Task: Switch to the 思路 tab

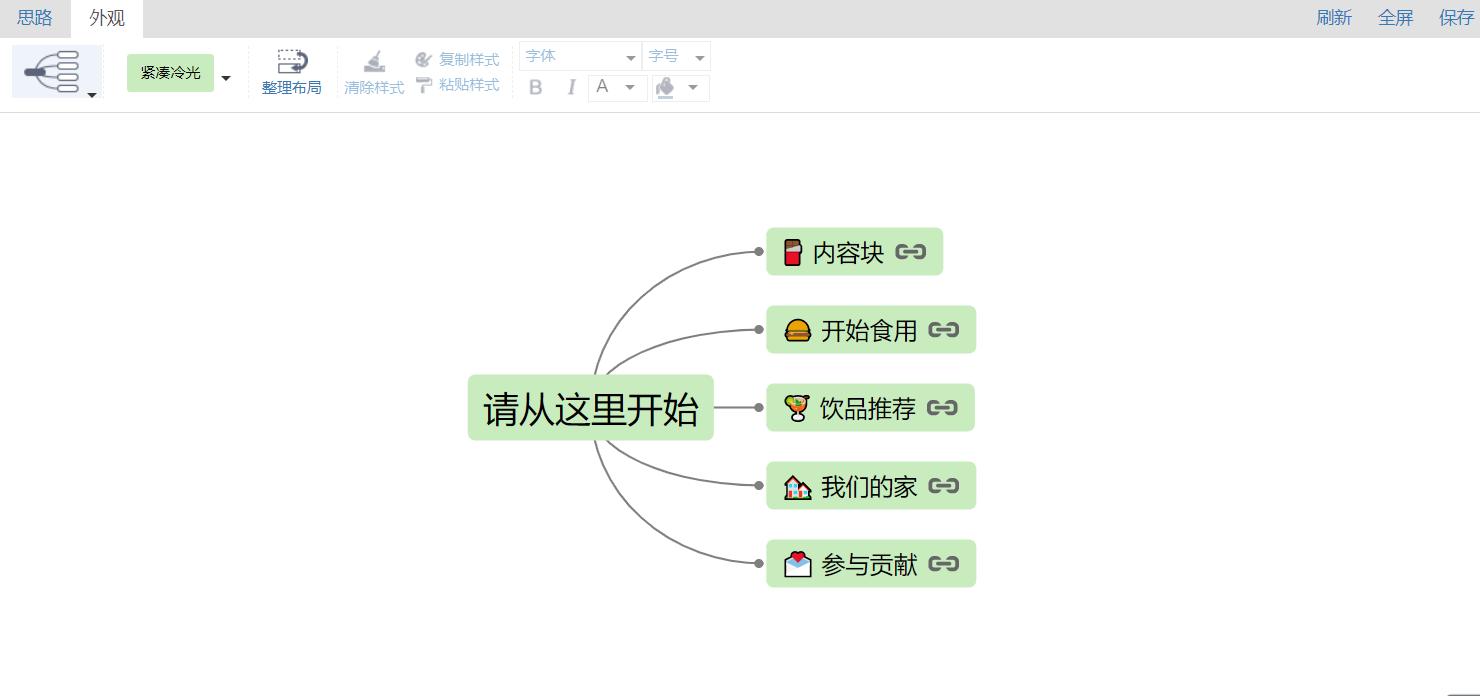Action: point(35,18)
